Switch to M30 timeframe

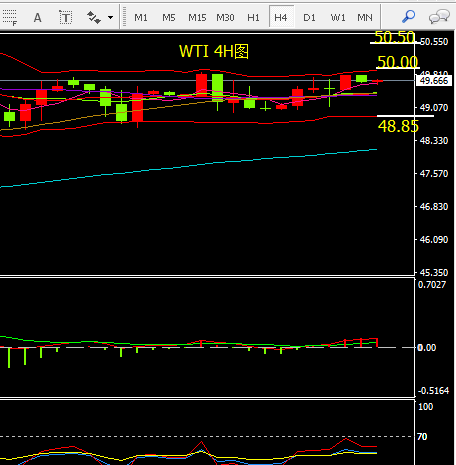point(225,17)
